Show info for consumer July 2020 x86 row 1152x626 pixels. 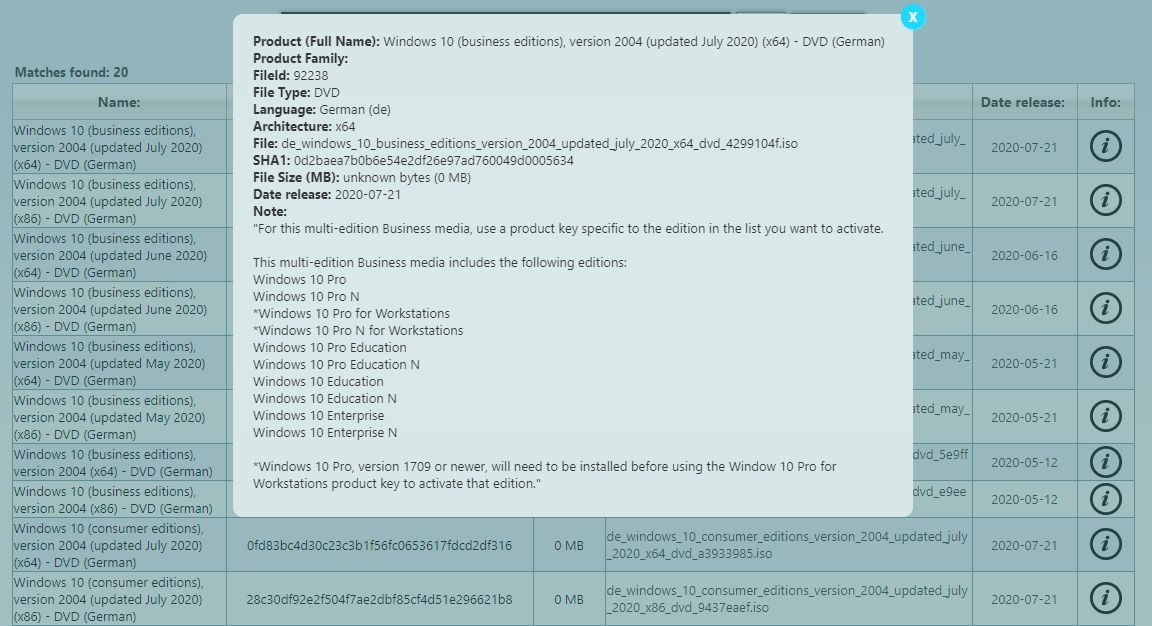pyautogui.click(x=1105, y=598)
